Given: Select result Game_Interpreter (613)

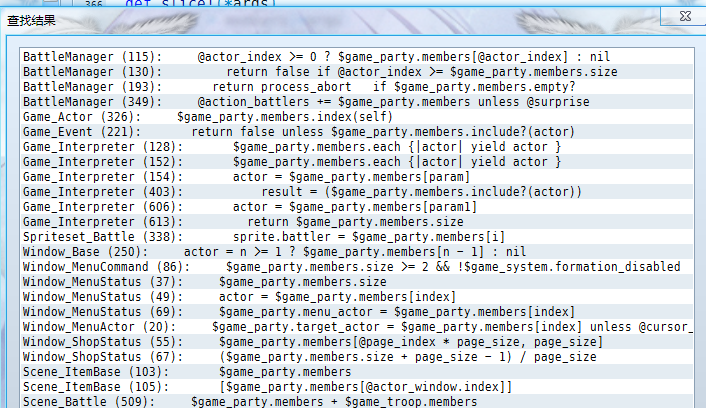Looking at the screenshot, I should [356, 222].
